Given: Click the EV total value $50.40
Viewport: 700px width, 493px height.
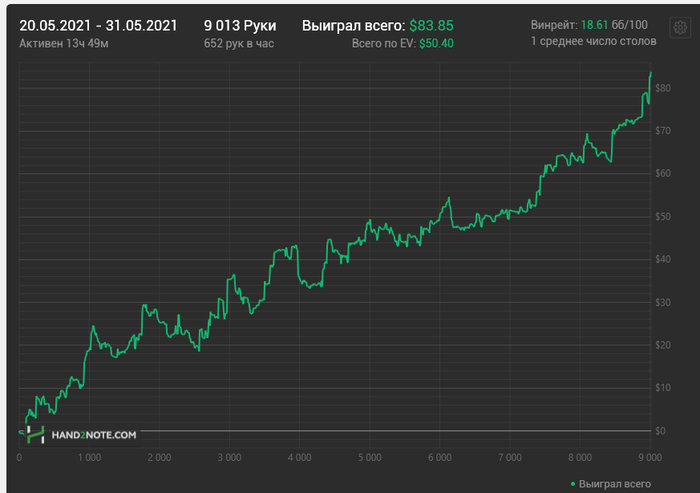Looking at the screenshot, I should (x=436, y=43).
